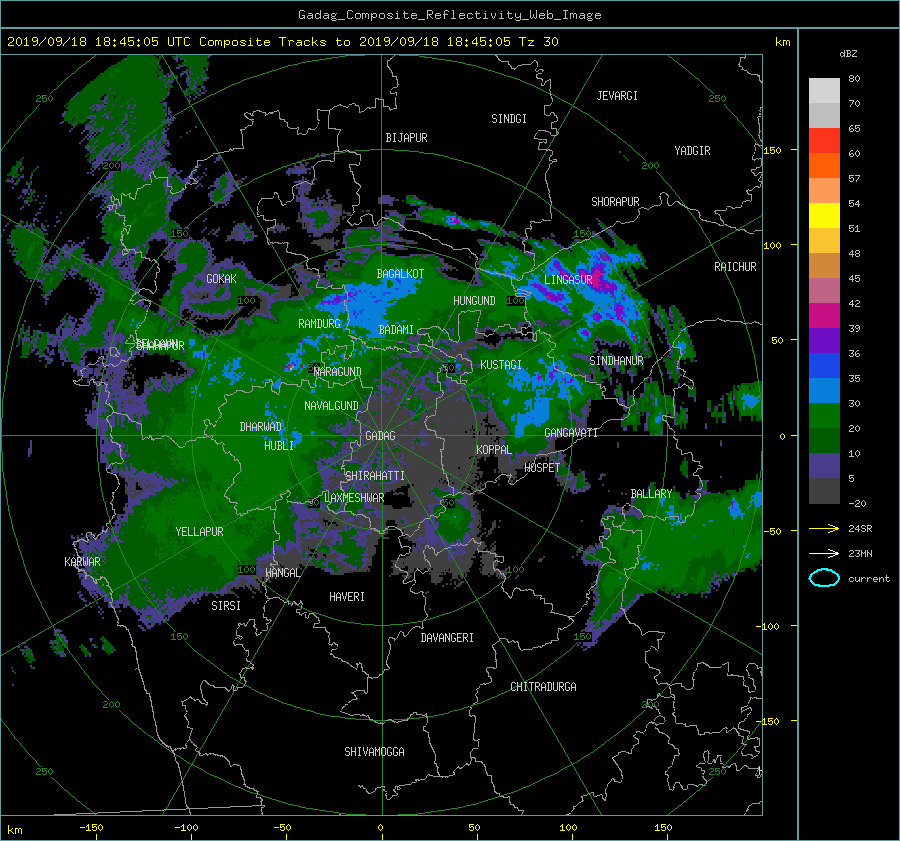
Task: Click the HUNGUND label
Action: [x=474, y=301]
